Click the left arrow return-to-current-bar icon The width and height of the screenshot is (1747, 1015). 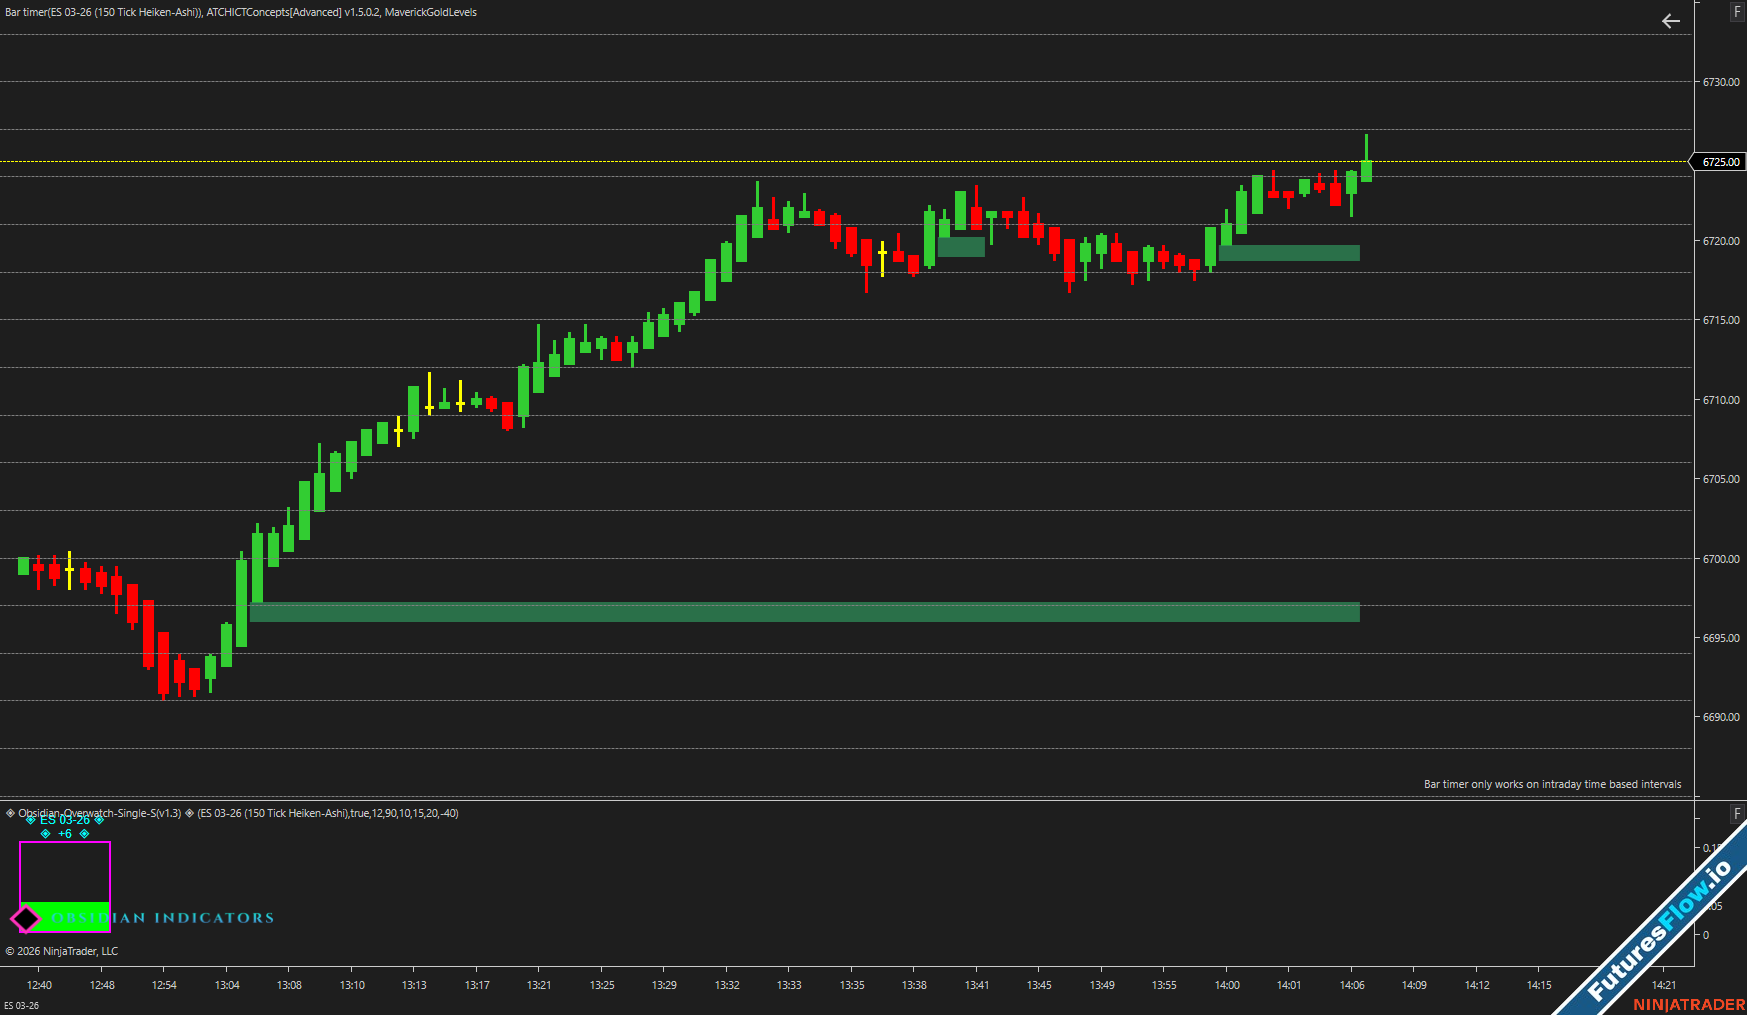1670,21
